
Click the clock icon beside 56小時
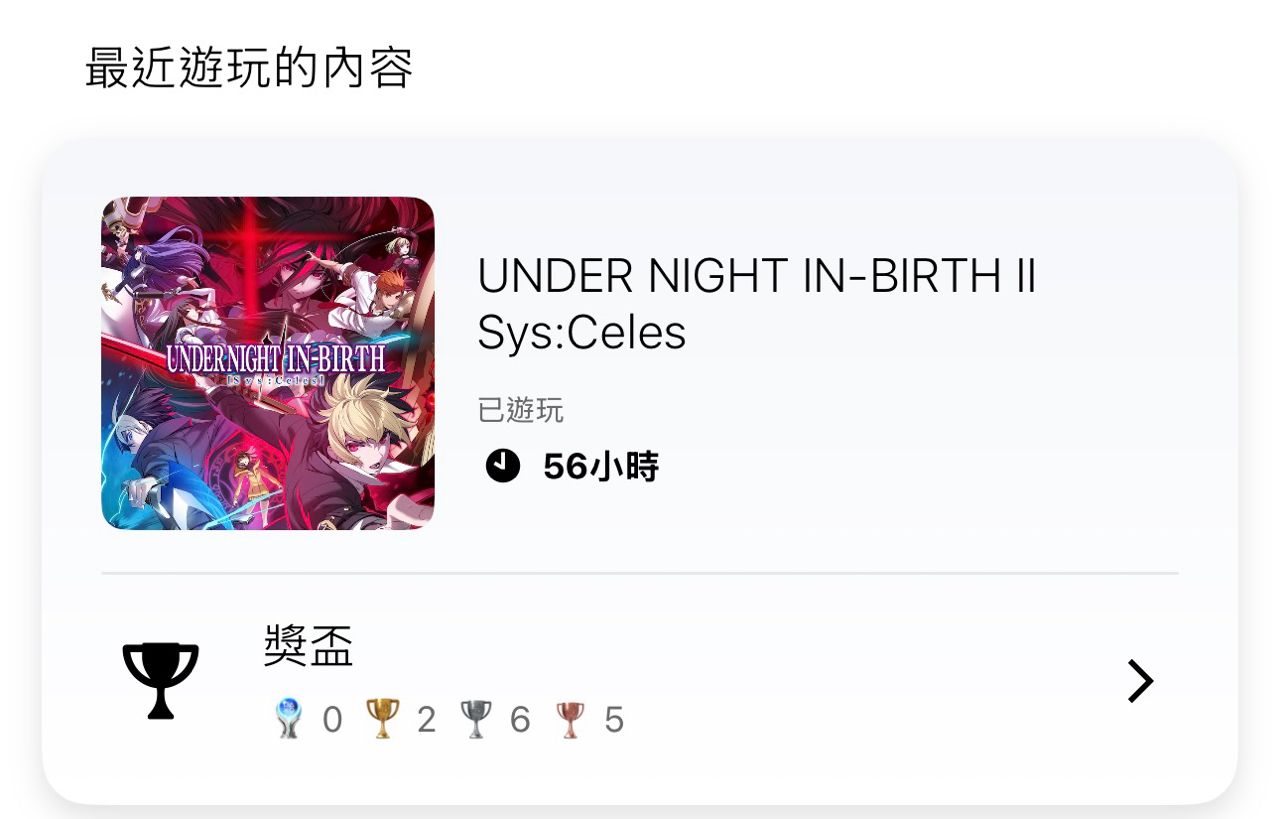(503, 466)
